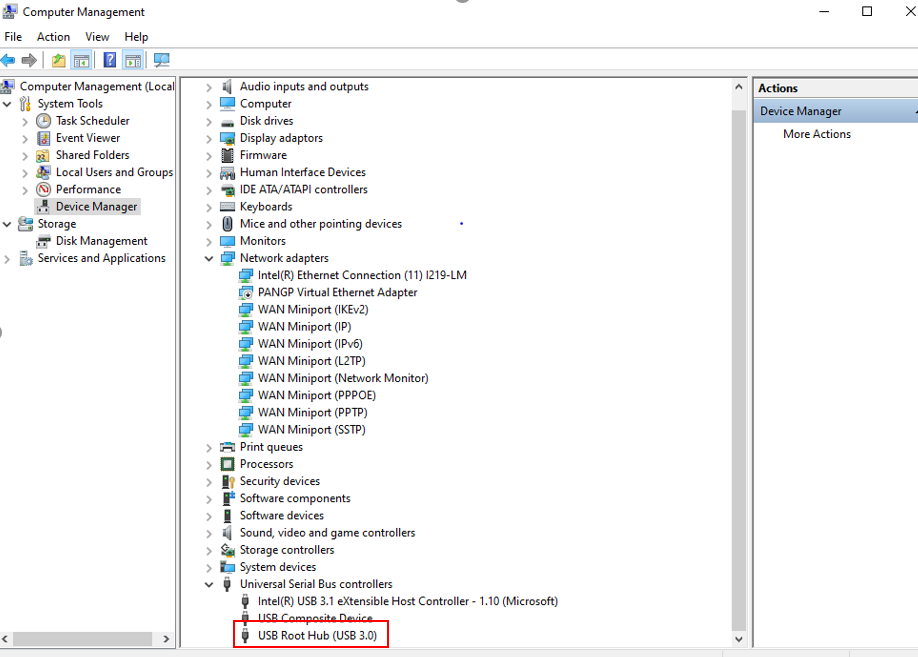Open the Action menu
Viewport: 918px width, 657px height.
click(x=53, y=37)
